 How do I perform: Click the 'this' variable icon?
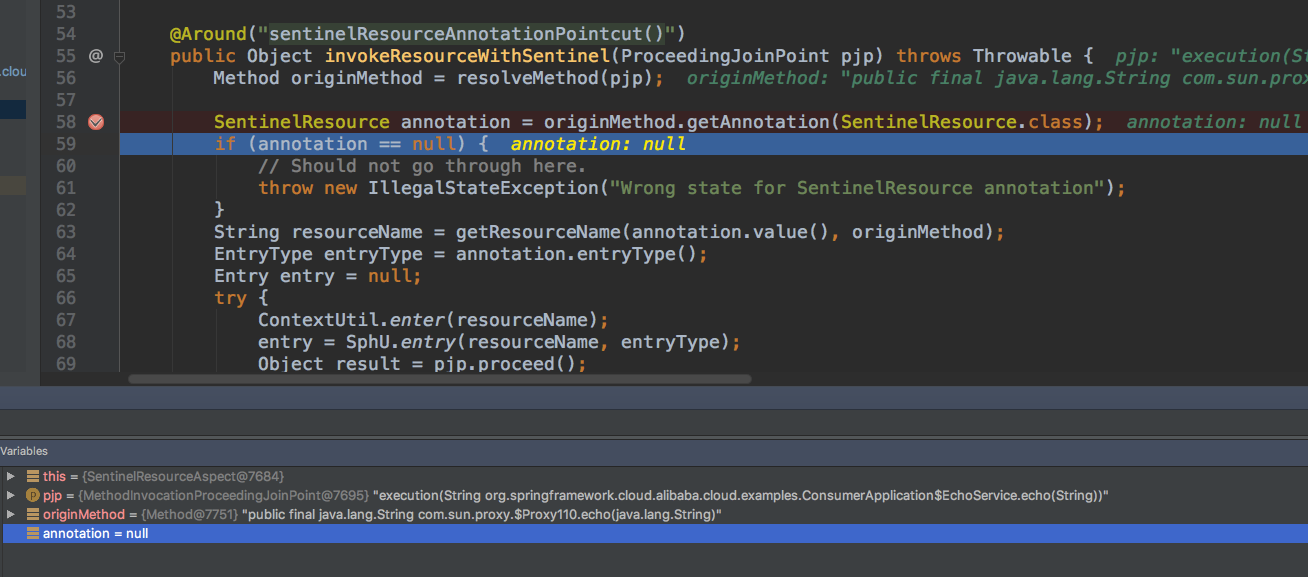pos(33,477)
